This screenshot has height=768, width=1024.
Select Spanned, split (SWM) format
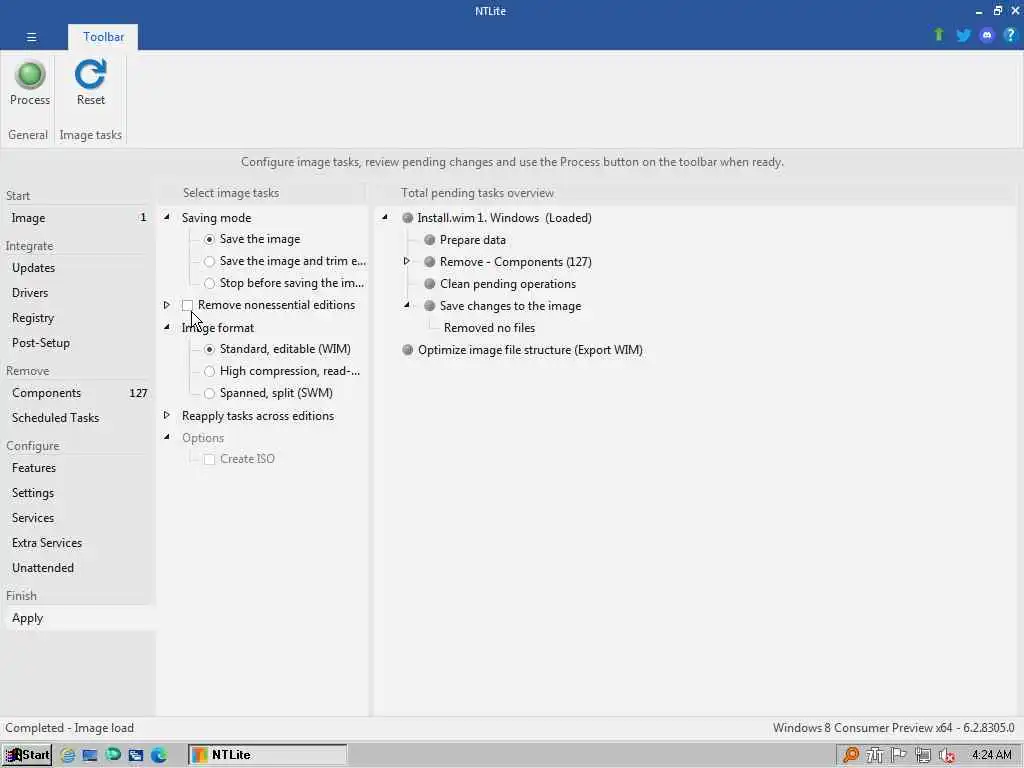coord(209,393)
